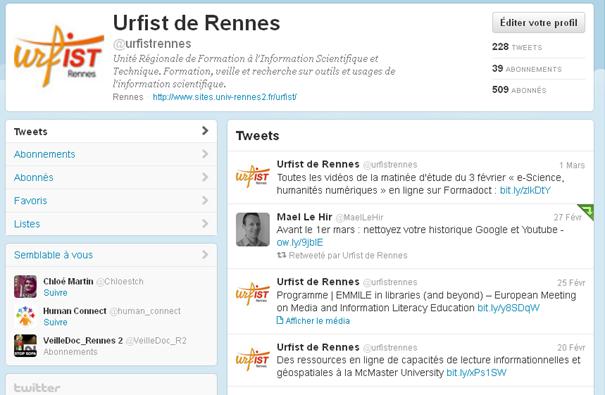Image resolution: width=605 pixels, height=395 pixels.
Task: Open the ow.ly/9jblE link
Action: [x=300, y=242]
